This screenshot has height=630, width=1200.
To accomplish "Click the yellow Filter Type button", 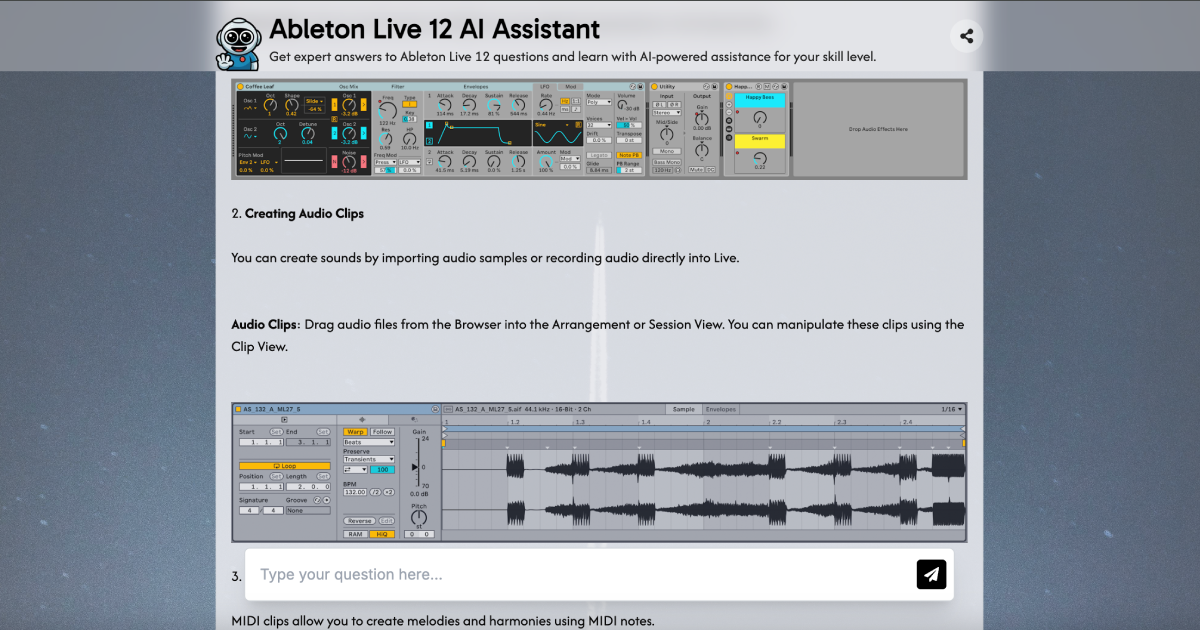I will pos(409,104).
